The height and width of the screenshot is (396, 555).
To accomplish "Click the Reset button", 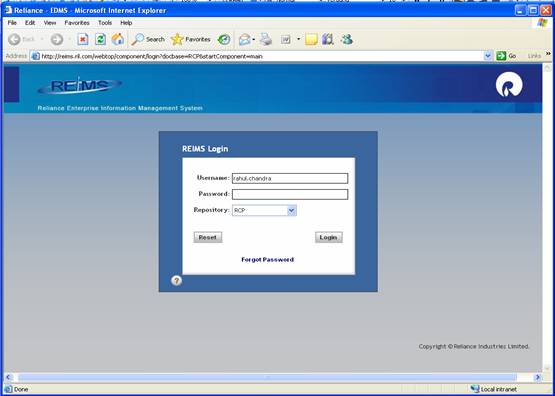I will [208, 237].
